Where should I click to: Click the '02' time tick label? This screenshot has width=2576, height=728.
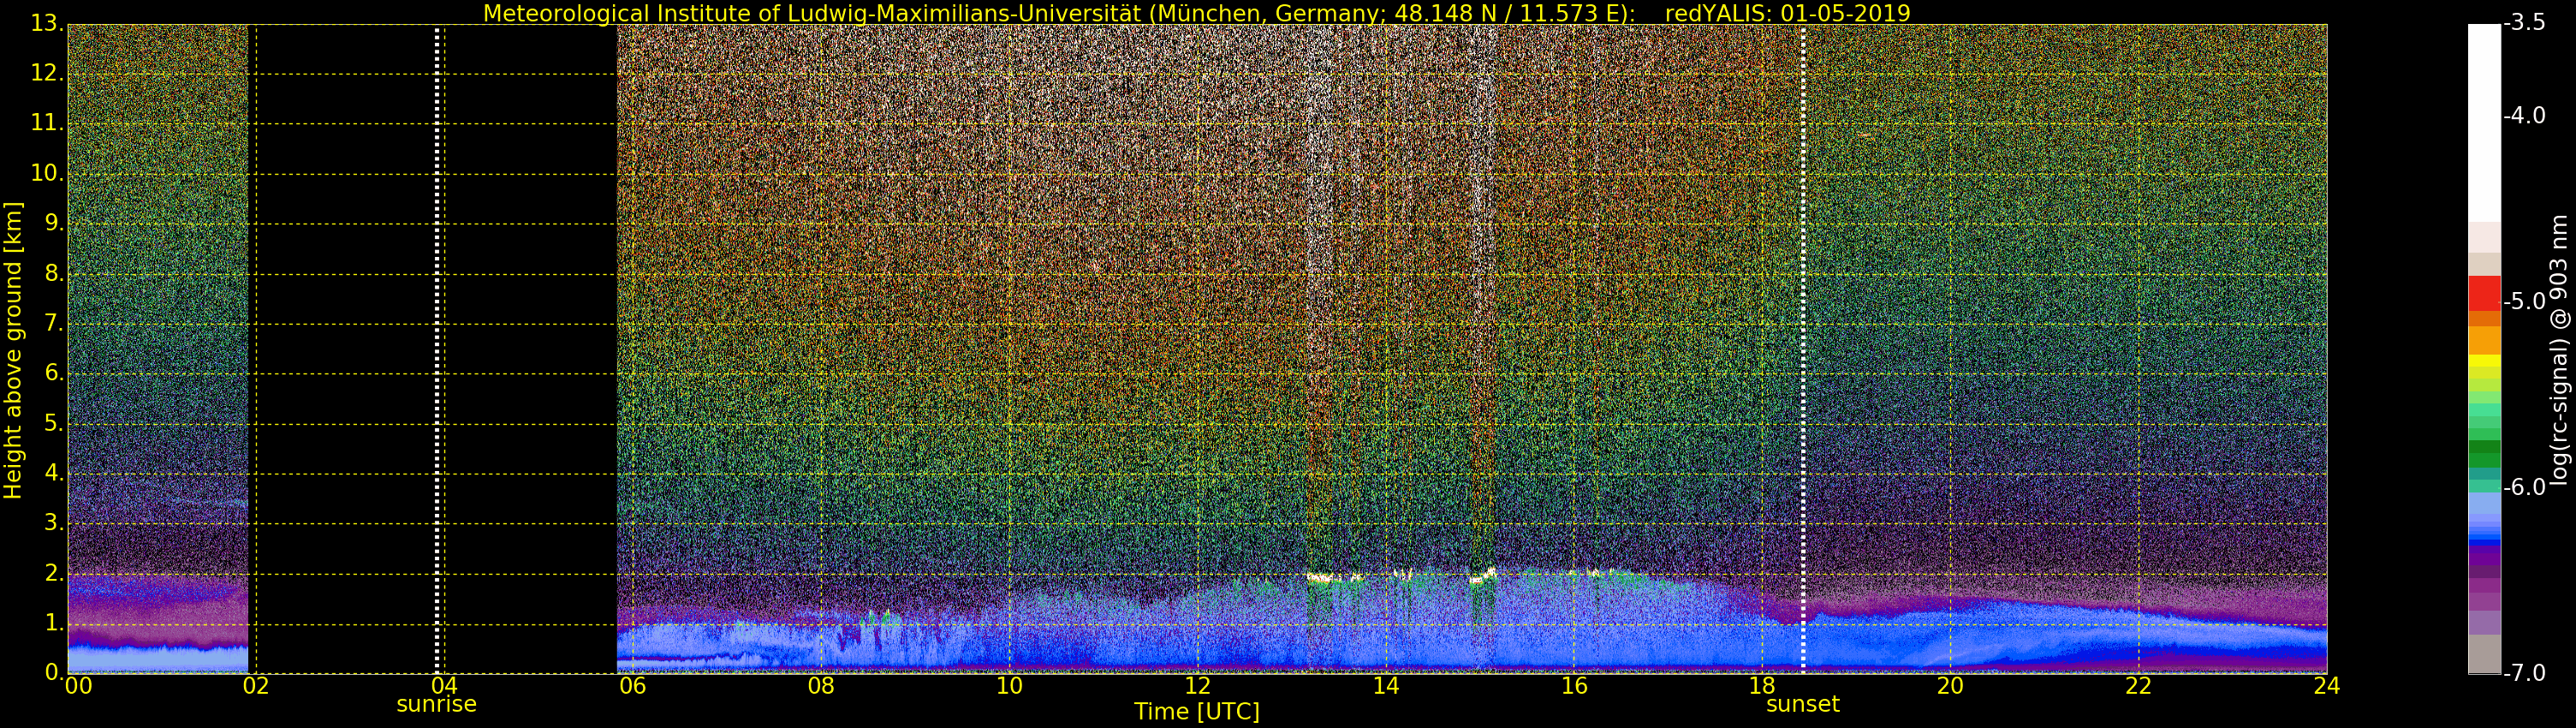pyautogui.click(x=256, y=685)
